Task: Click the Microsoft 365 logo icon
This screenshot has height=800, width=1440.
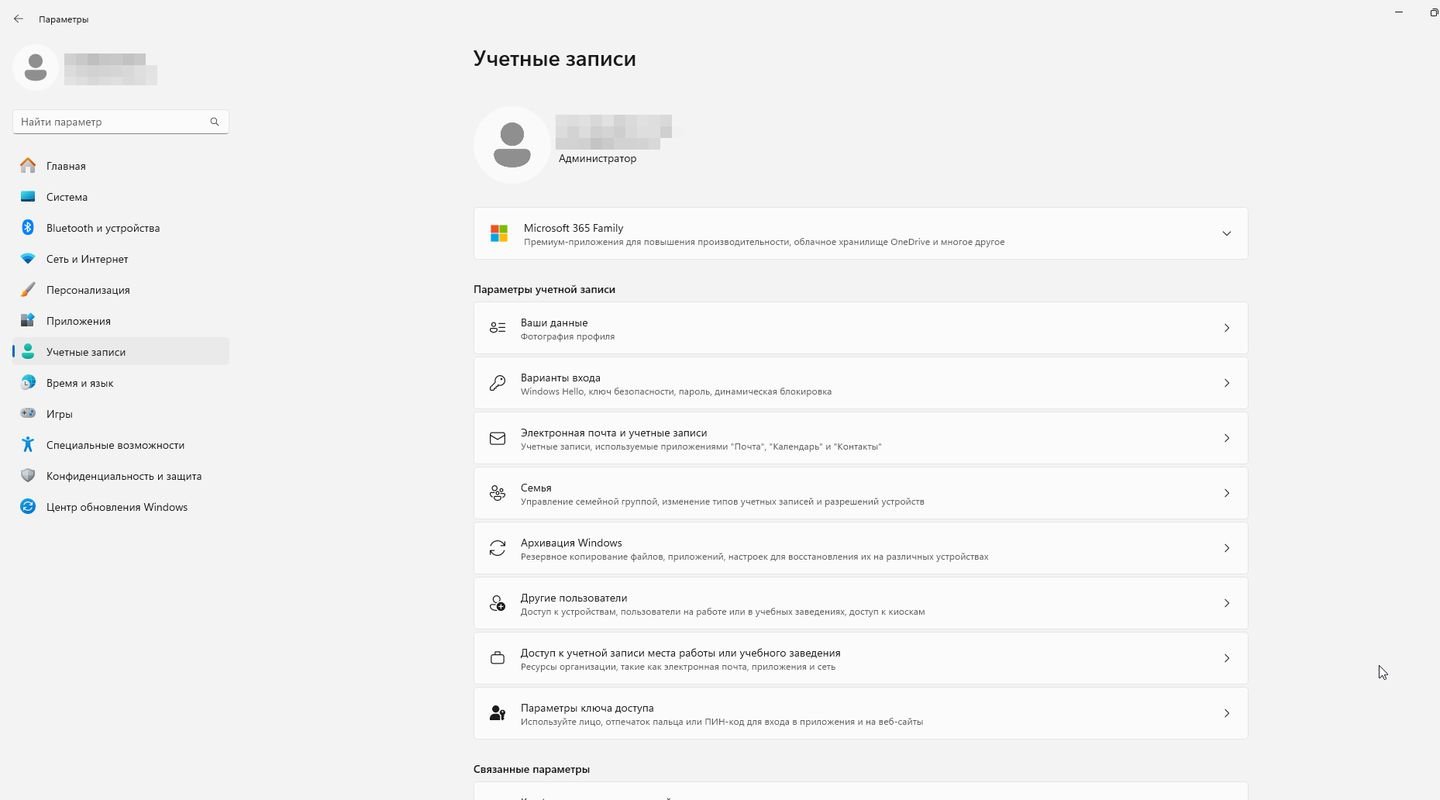Action: [x=499, y=234]
